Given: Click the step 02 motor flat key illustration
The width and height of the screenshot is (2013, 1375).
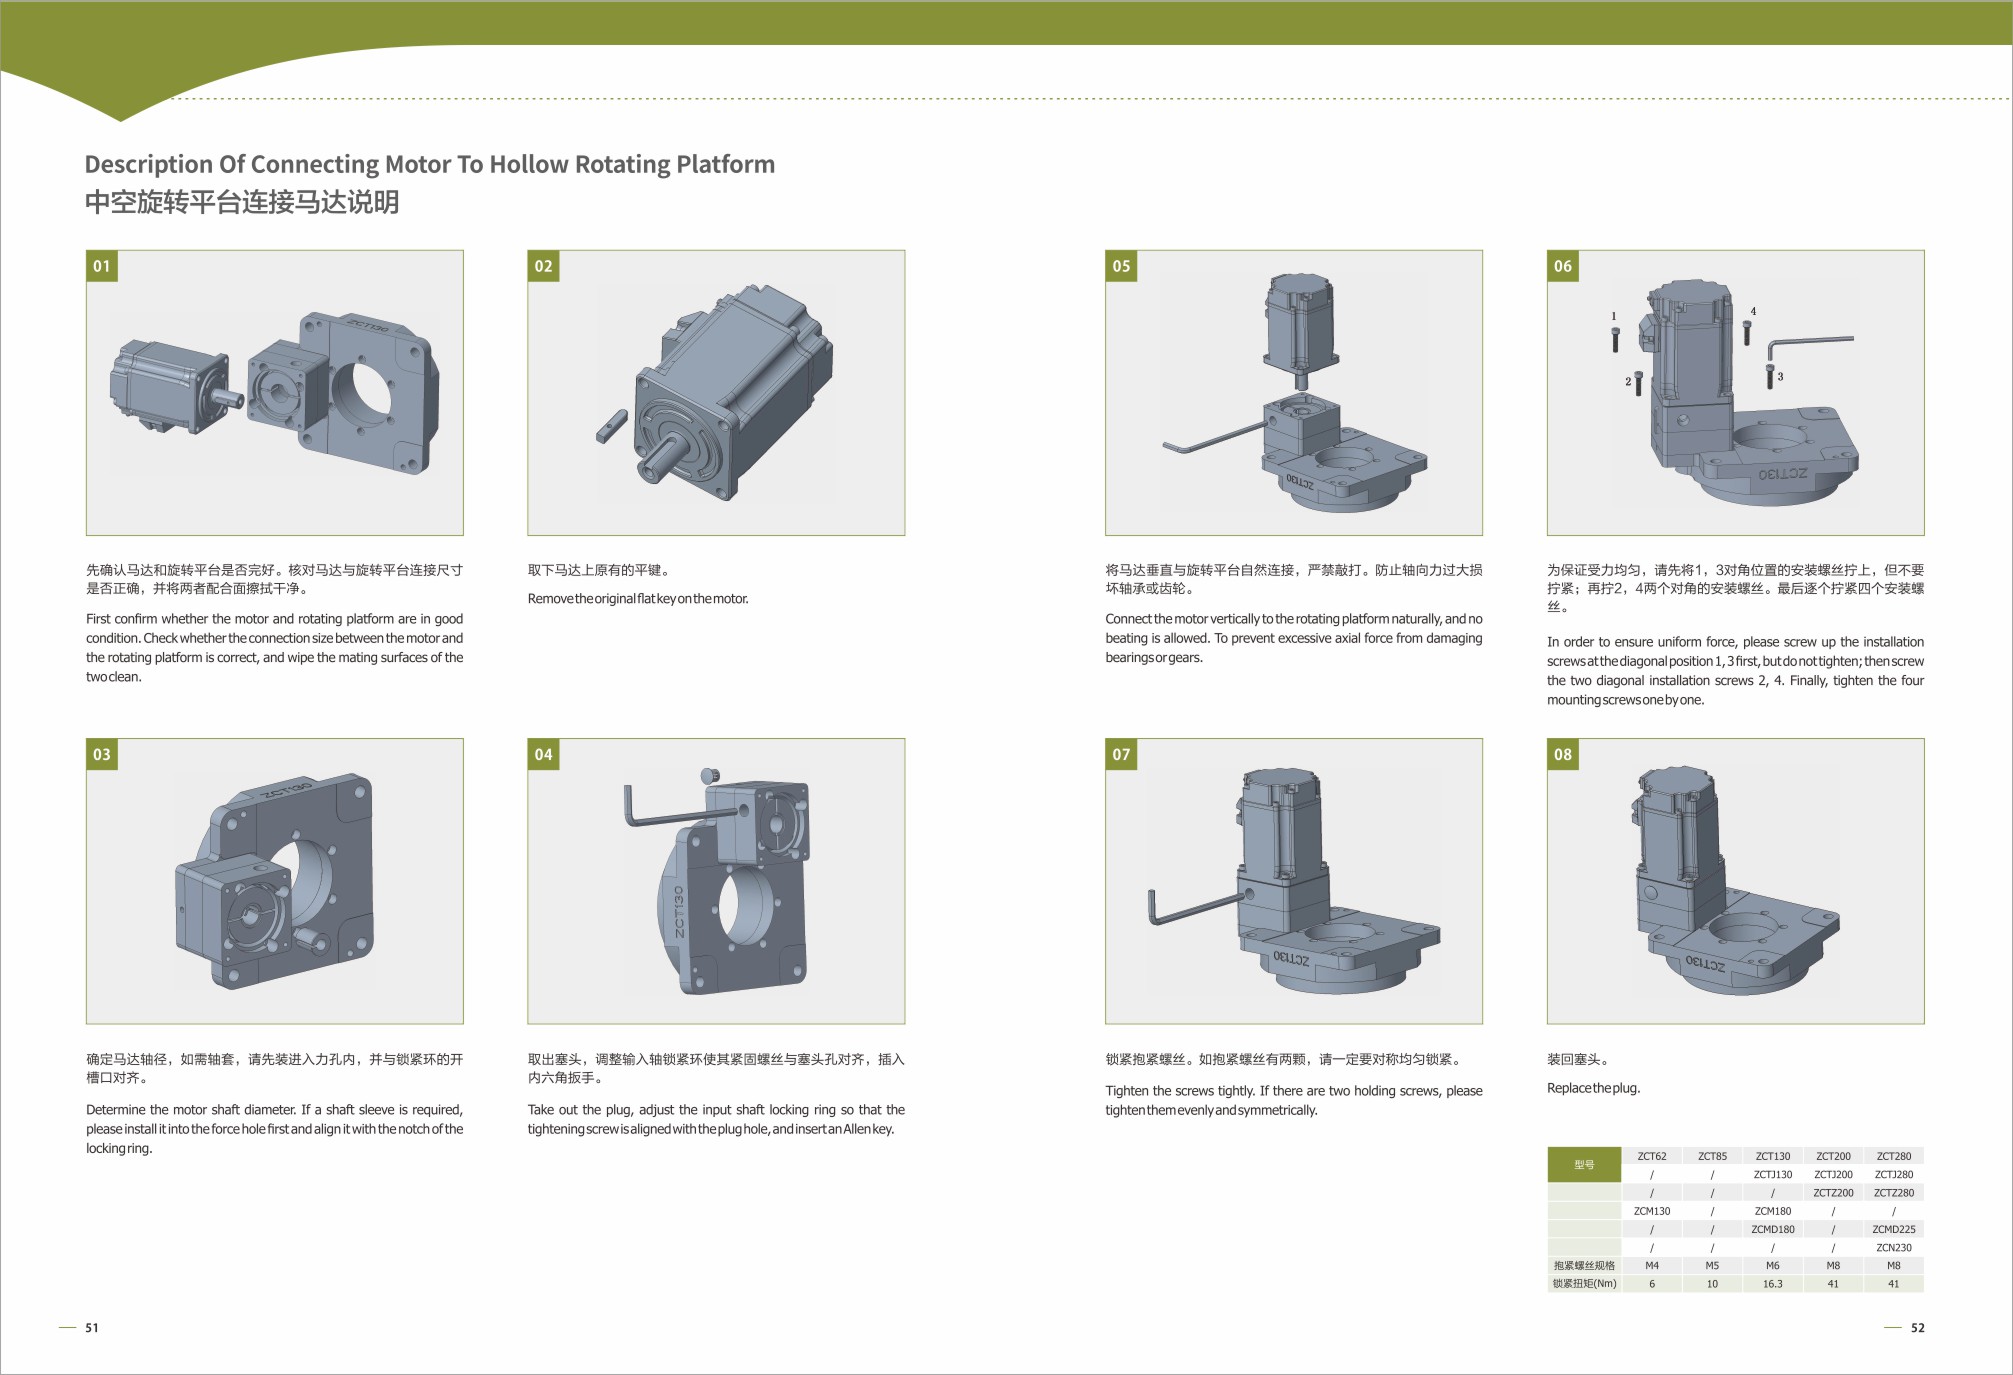Looking at the screenshot, I should [x=716, y=393].
